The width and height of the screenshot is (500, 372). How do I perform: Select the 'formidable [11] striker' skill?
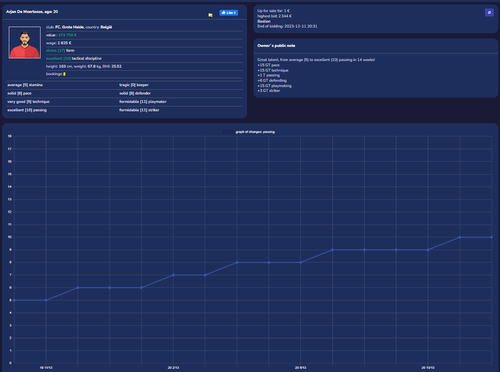[x=139, y=110]
